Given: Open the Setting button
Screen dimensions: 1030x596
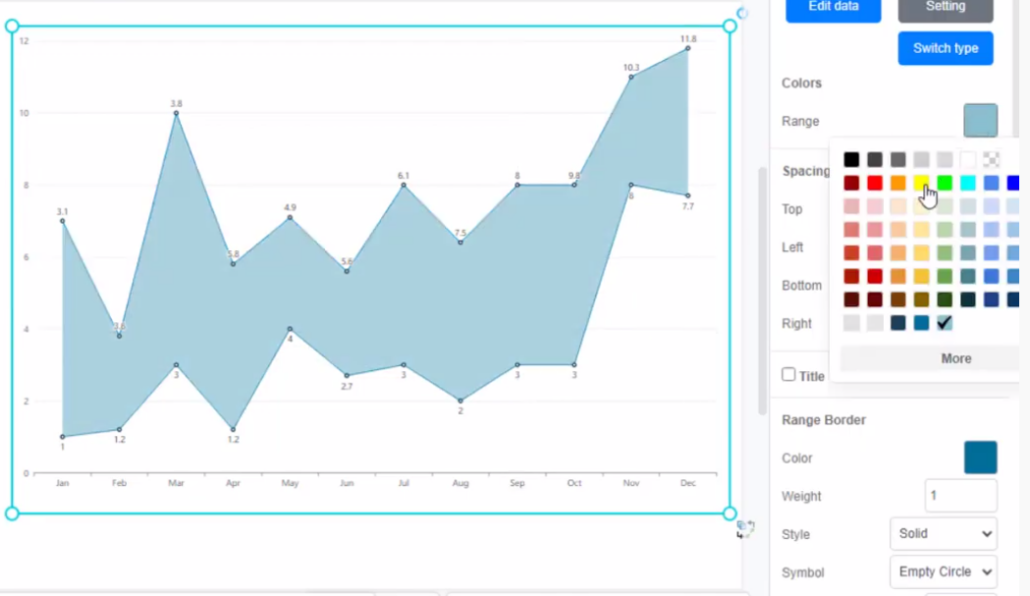Looking at the screenshot, I should (x=945, y=8).
